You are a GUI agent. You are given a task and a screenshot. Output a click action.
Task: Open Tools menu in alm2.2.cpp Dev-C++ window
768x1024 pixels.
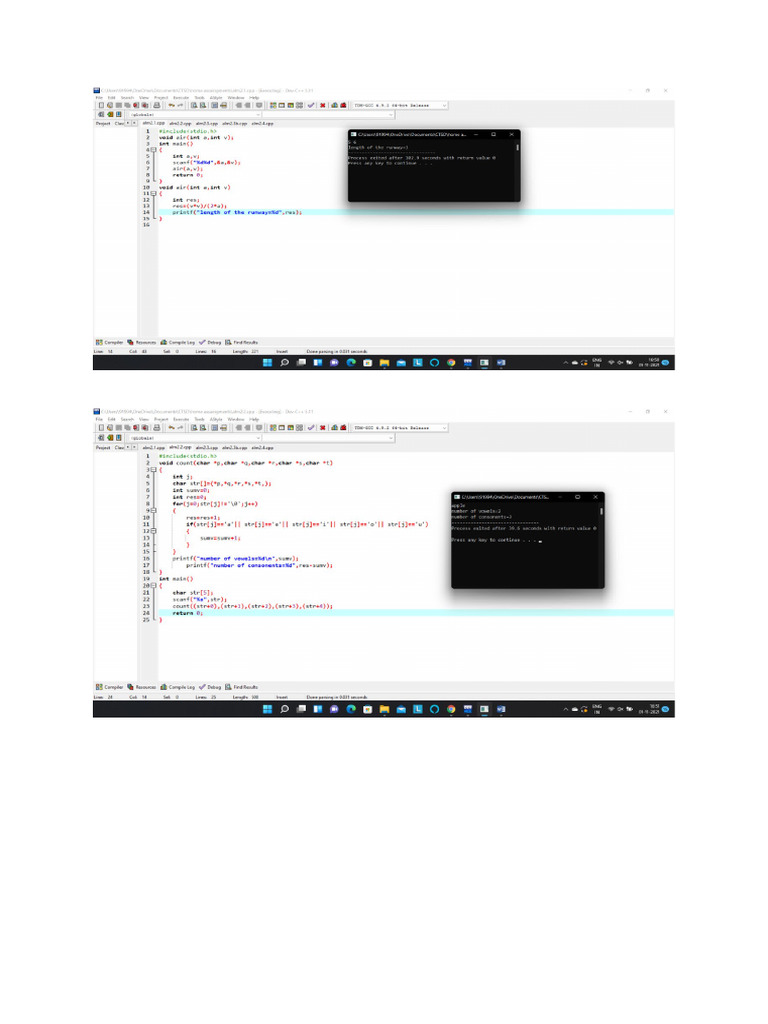point(200,419)
